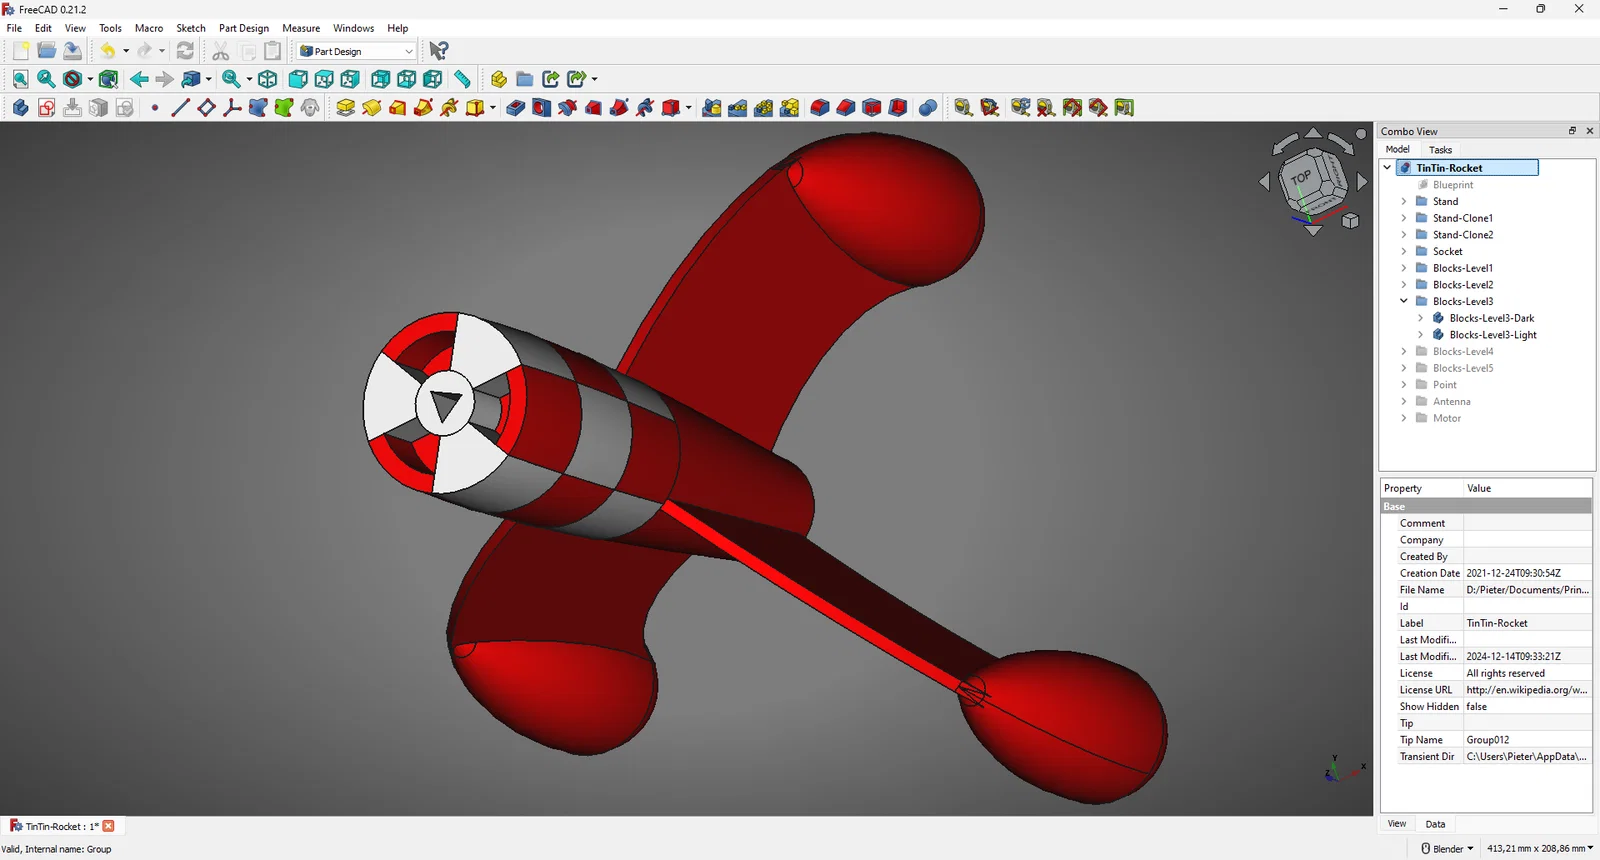Image resolution: width=1600 pixels, height=860 pixels.
Task: Close the TinTin-Rocket document tab
Action: coord(109,826)
